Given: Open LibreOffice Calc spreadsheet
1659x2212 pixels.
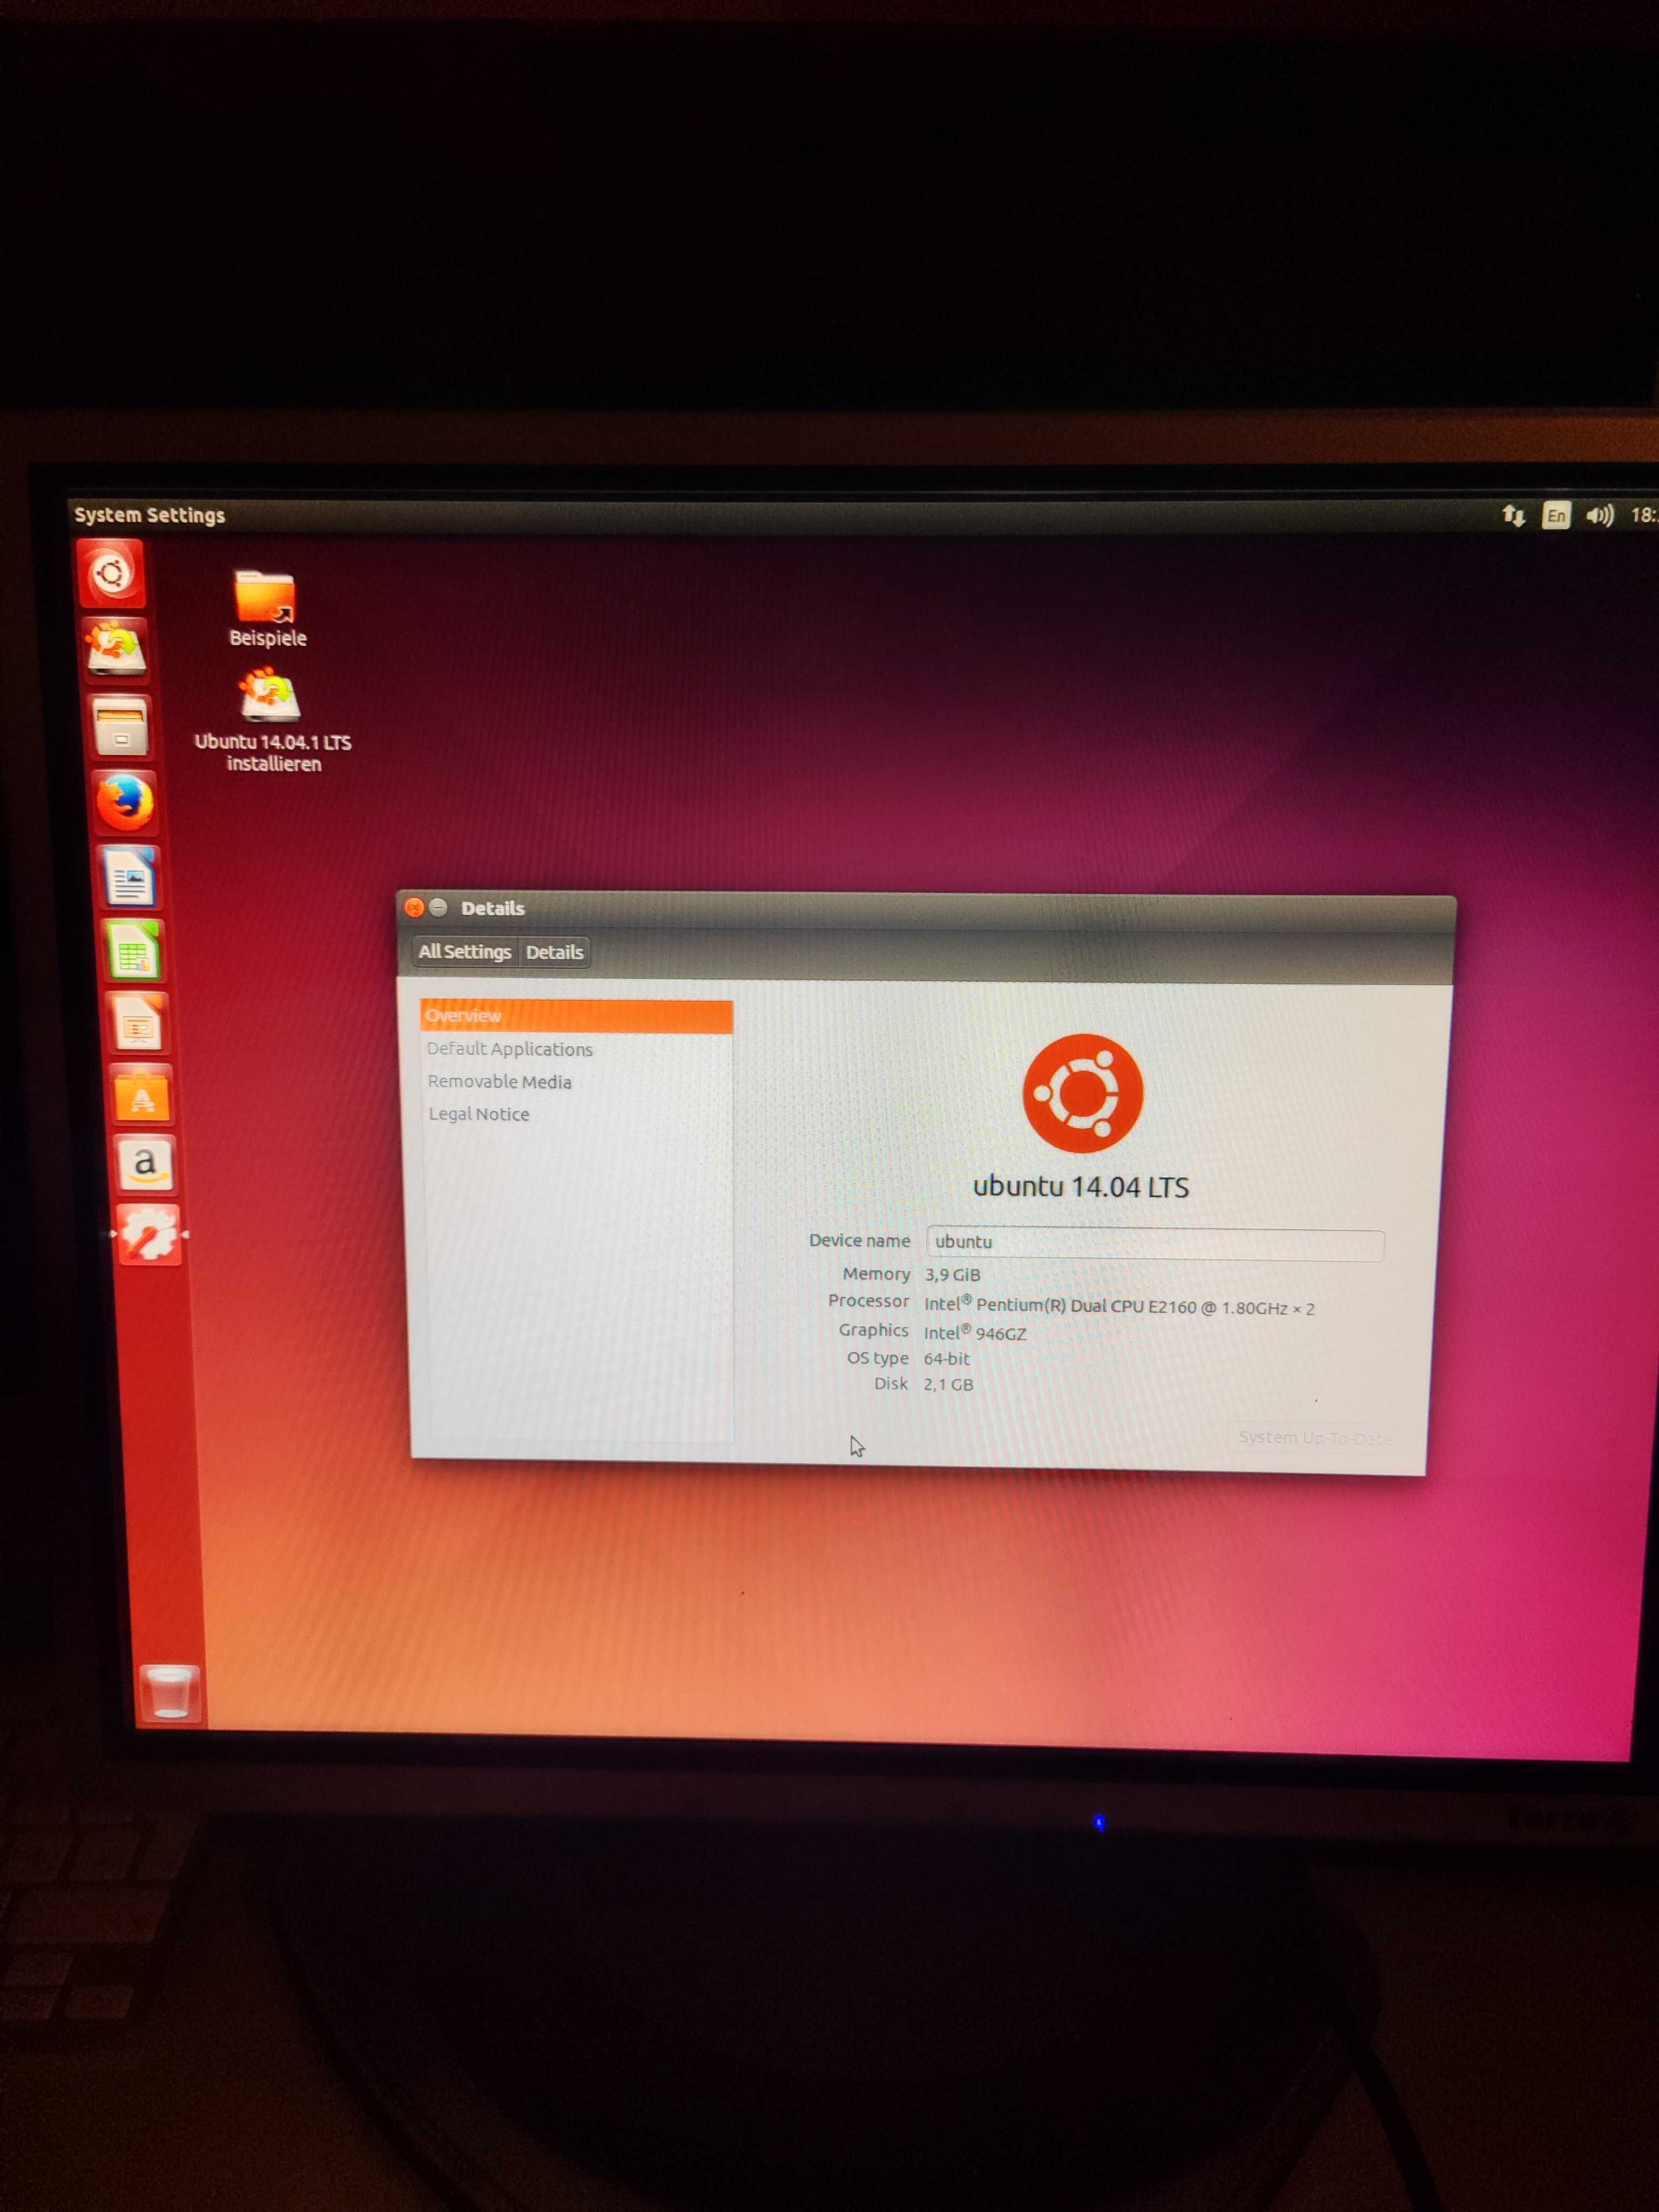Looking at the screenshot, I should tap(134, 950).
